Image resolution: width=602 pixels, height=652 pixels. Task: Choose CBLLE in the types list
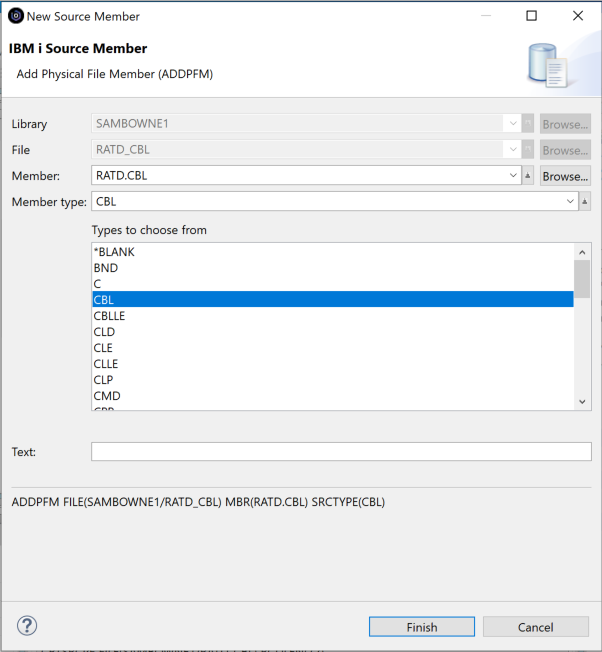(108, 316)
